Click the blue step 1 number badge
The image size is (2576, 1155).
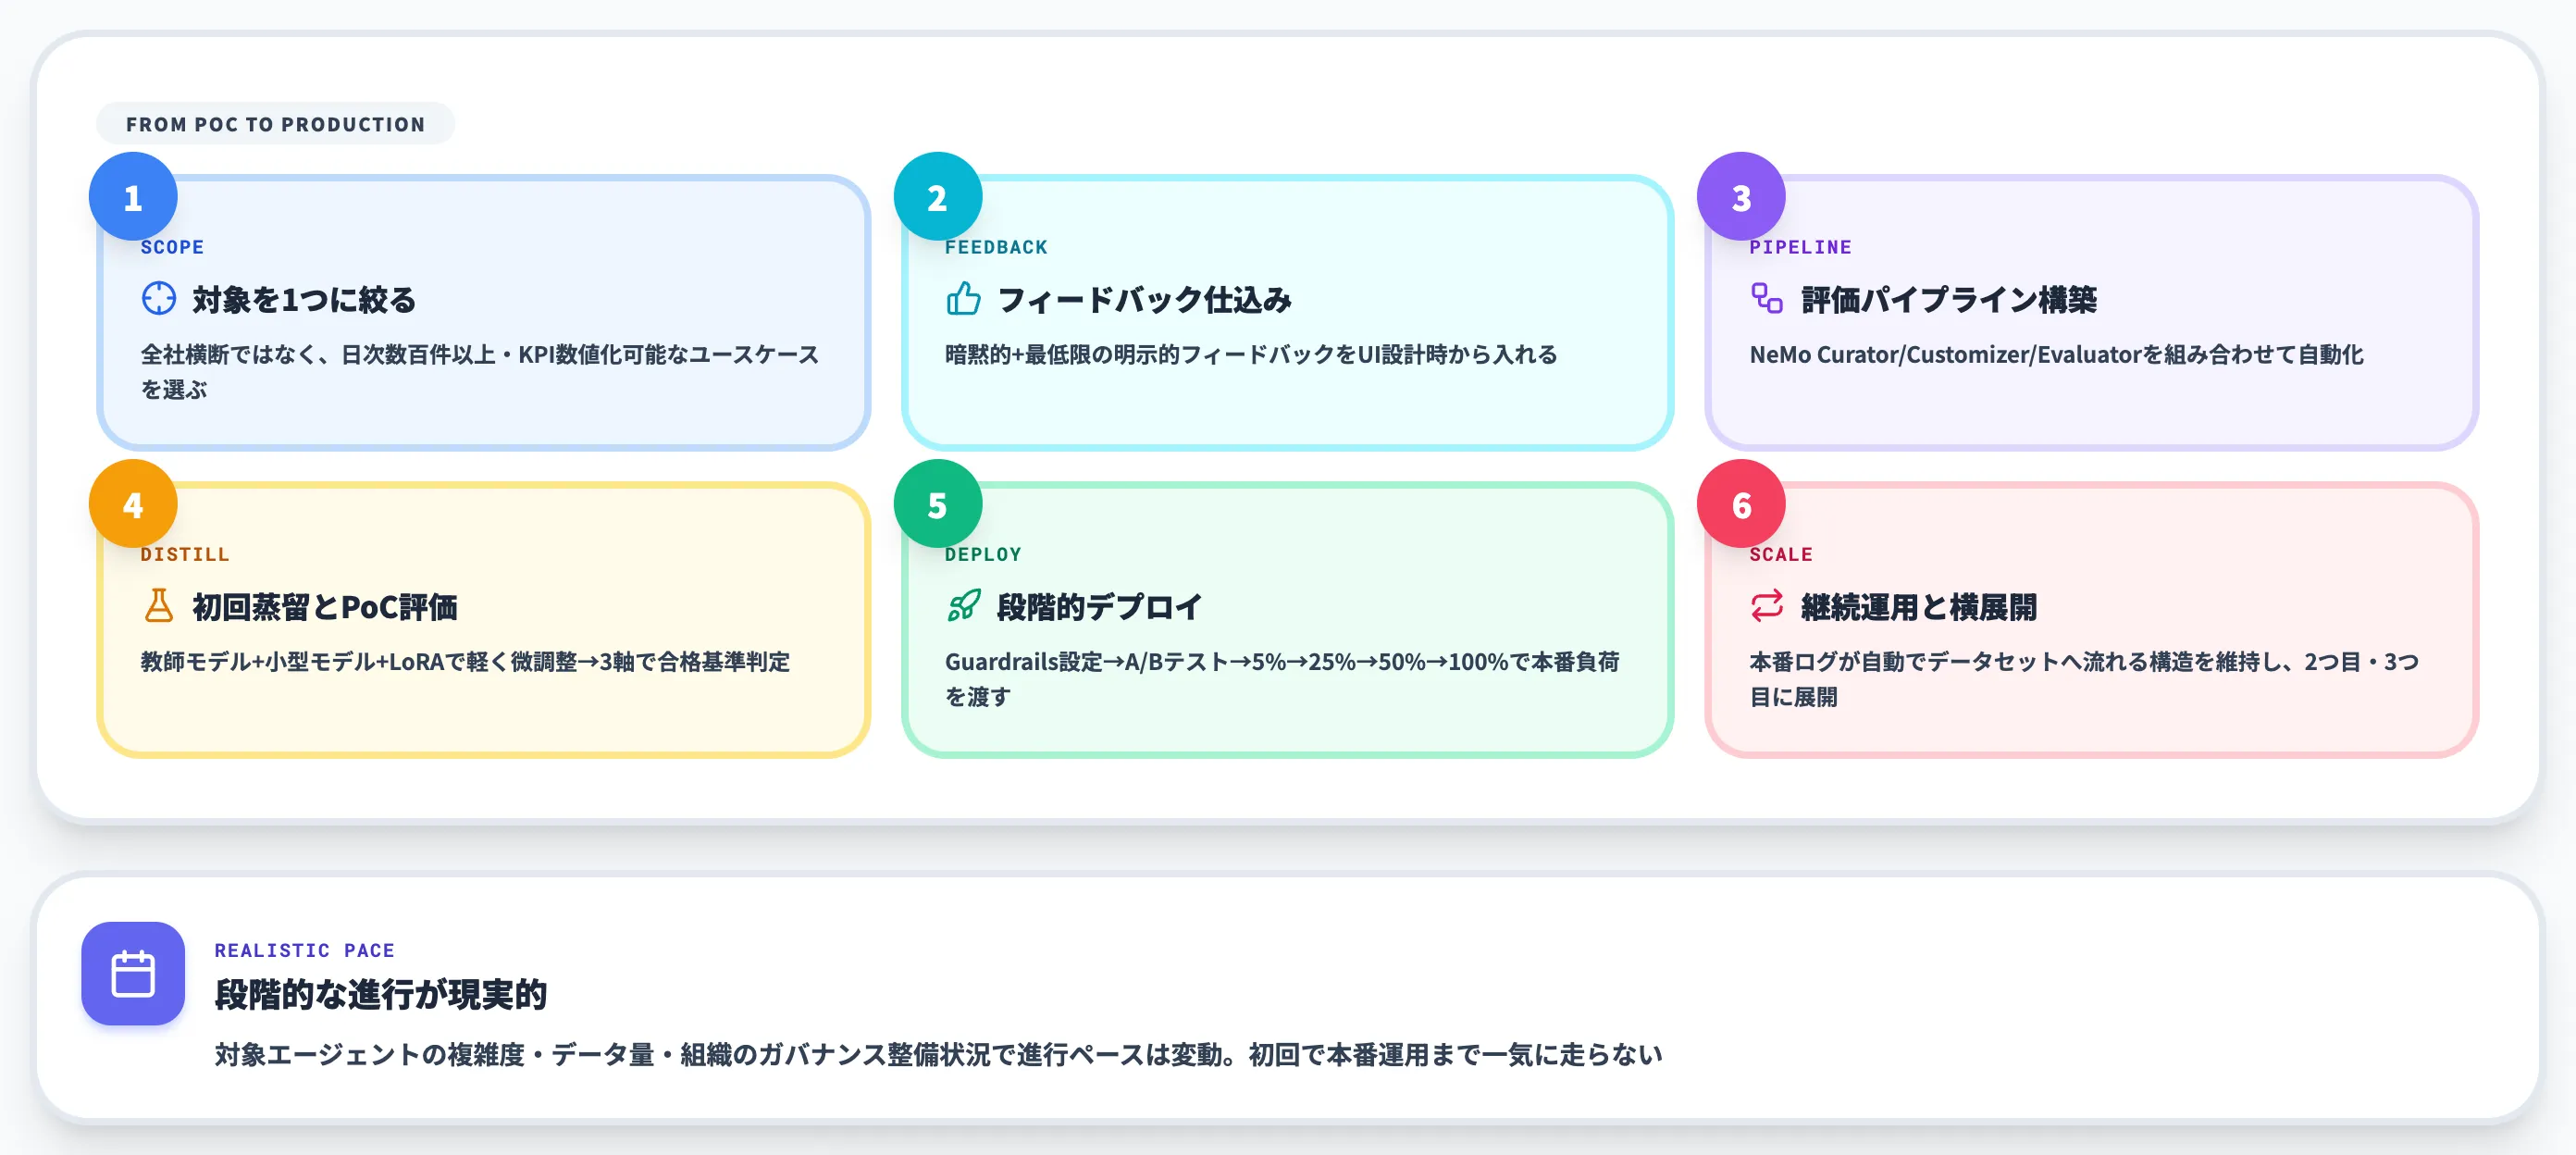click(x=133, y=197)
